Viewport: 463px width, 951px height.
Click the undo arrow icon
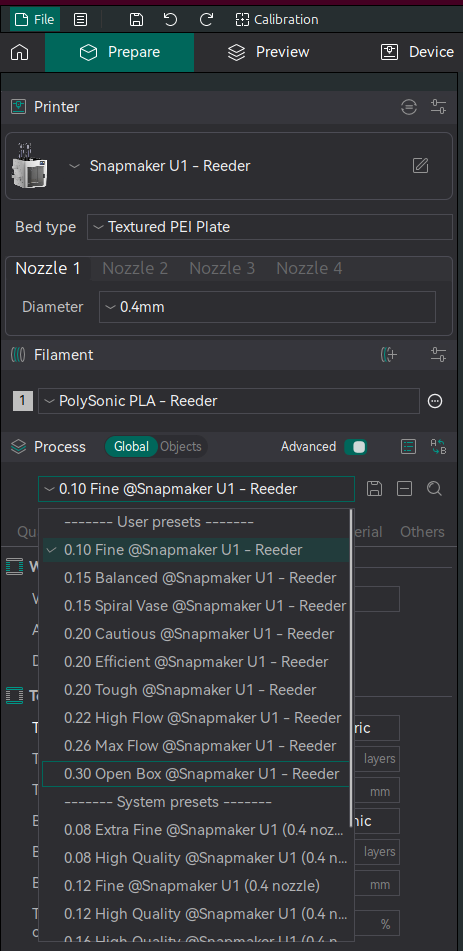click(171, 19)
